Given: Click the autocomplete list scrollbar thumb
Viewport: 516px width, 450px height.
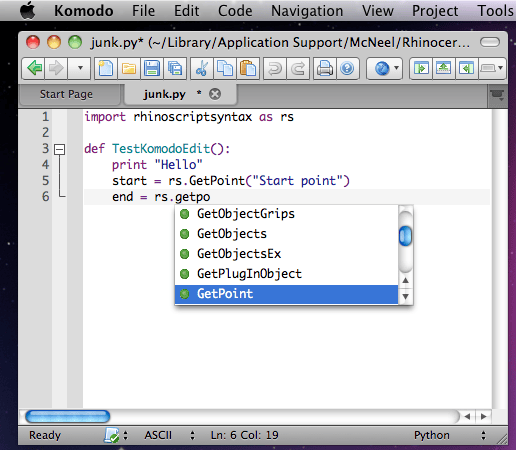Looking at the screenshot, I should pyautogui.click(x=405, y=236).
